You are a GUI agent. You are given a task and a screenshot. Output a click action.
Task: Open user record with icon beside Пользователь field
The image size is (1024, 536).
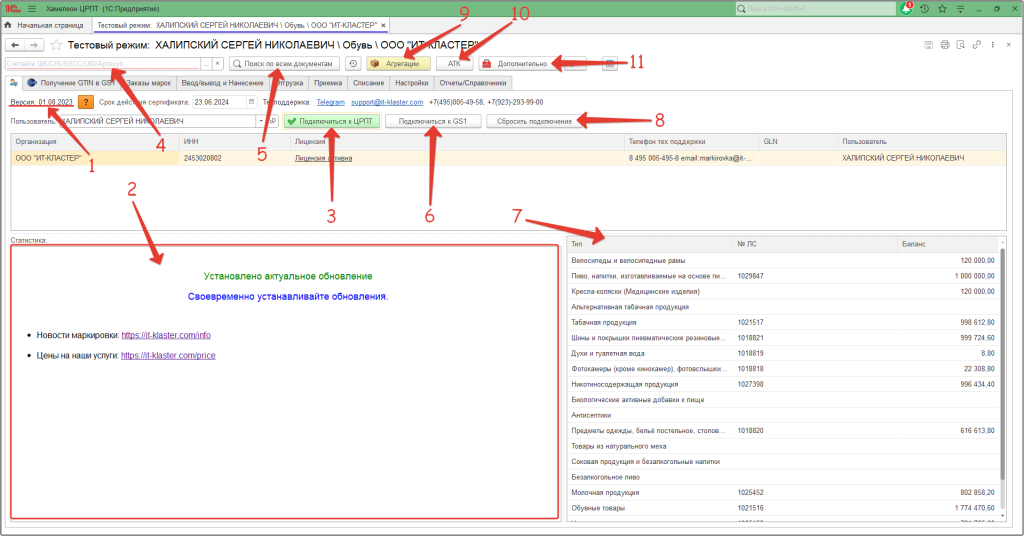pos(273,121)
